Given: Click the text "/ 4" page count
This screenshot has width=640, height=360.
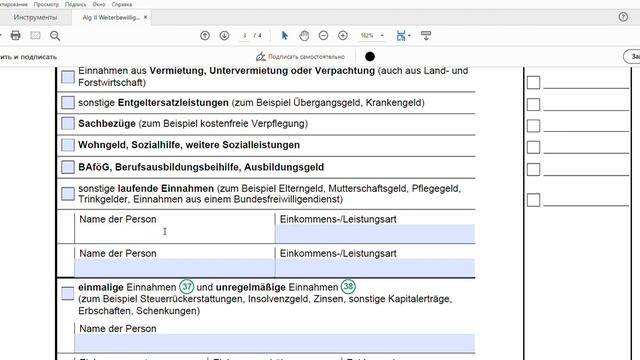Looking at the screenshot, I should coord(258,36).
